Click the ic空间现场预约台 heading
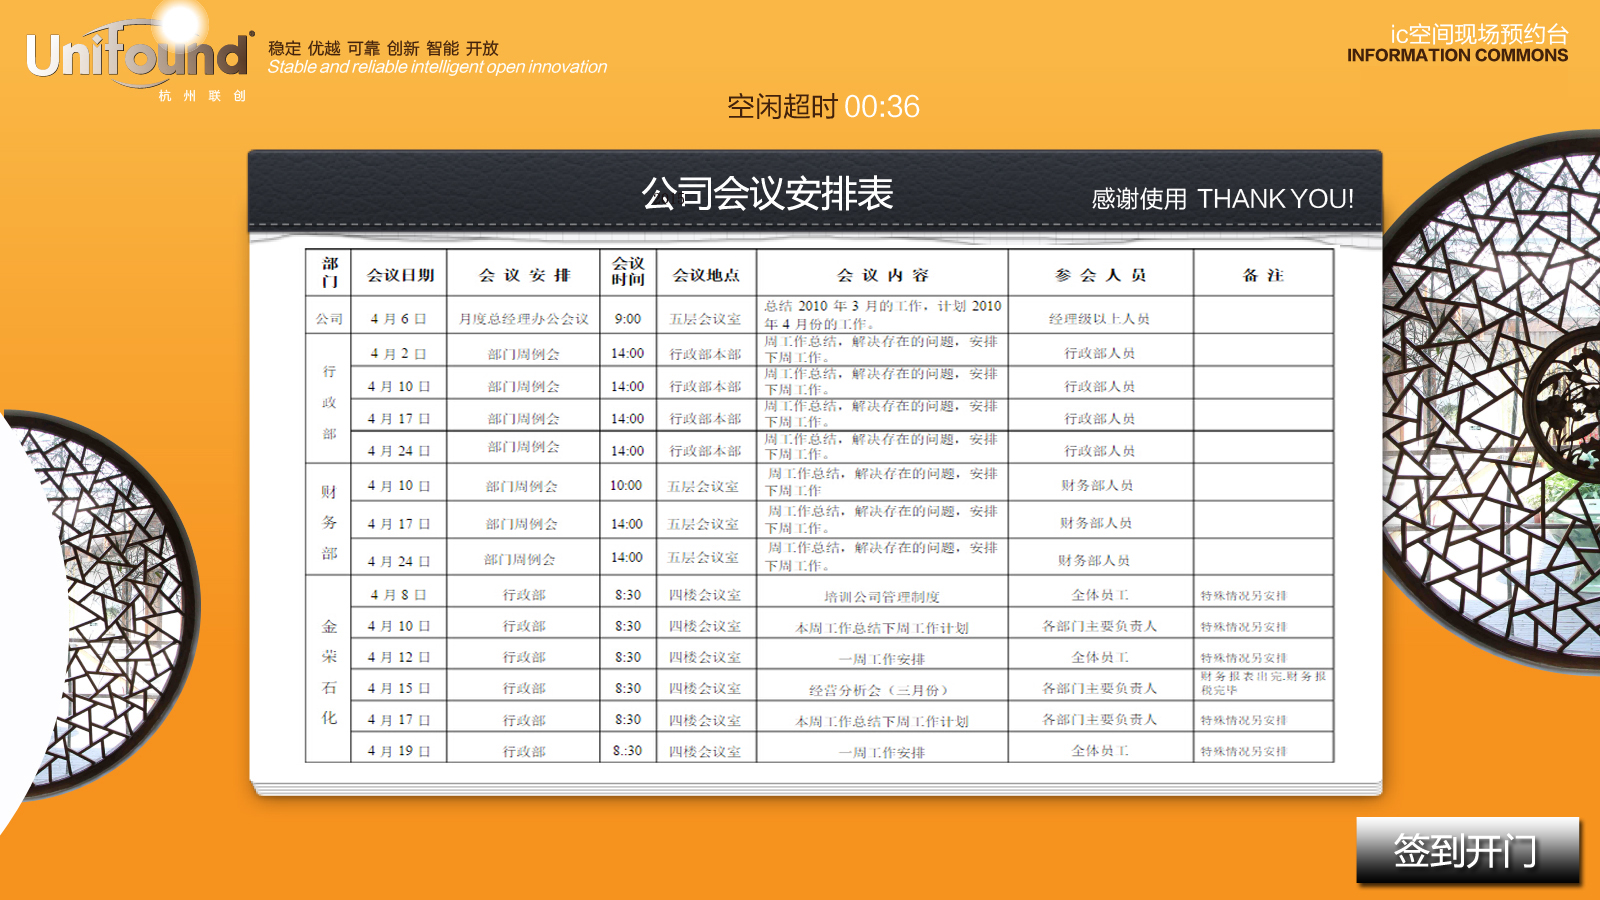 coord(1479,34)
